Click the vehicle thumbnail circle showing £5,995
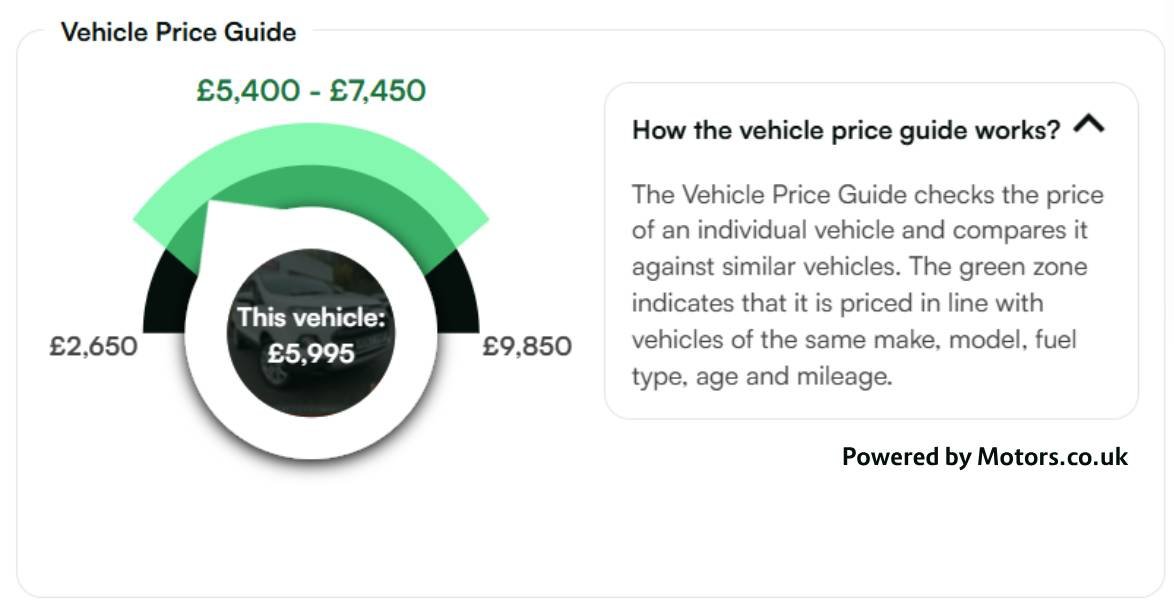1174x604 pixels. 311,333
